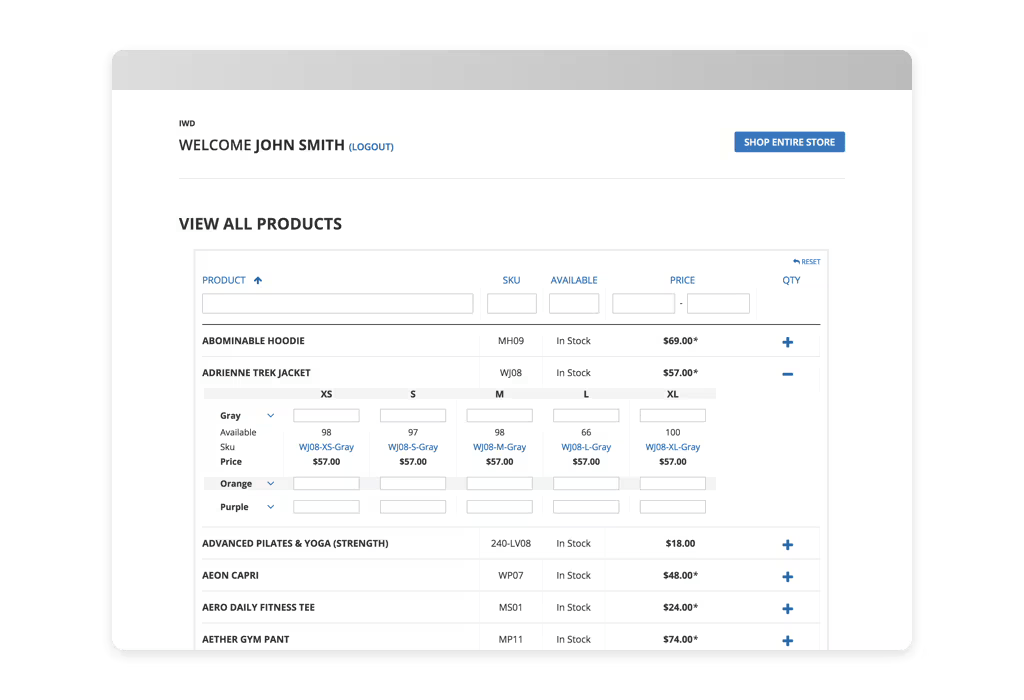
Task: Sort by the Price column header
Action: tap(682, 281)
